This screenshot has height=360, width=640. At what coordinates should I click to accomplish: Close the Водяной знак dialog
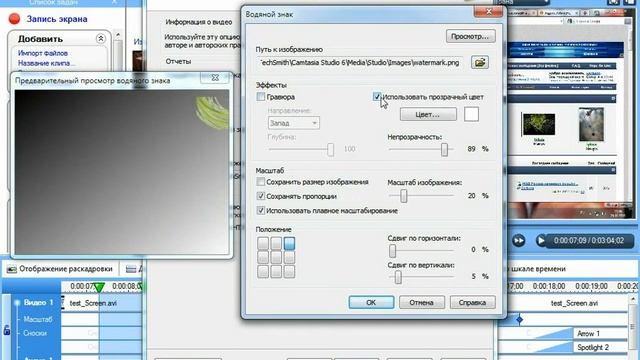coord(488,12)
